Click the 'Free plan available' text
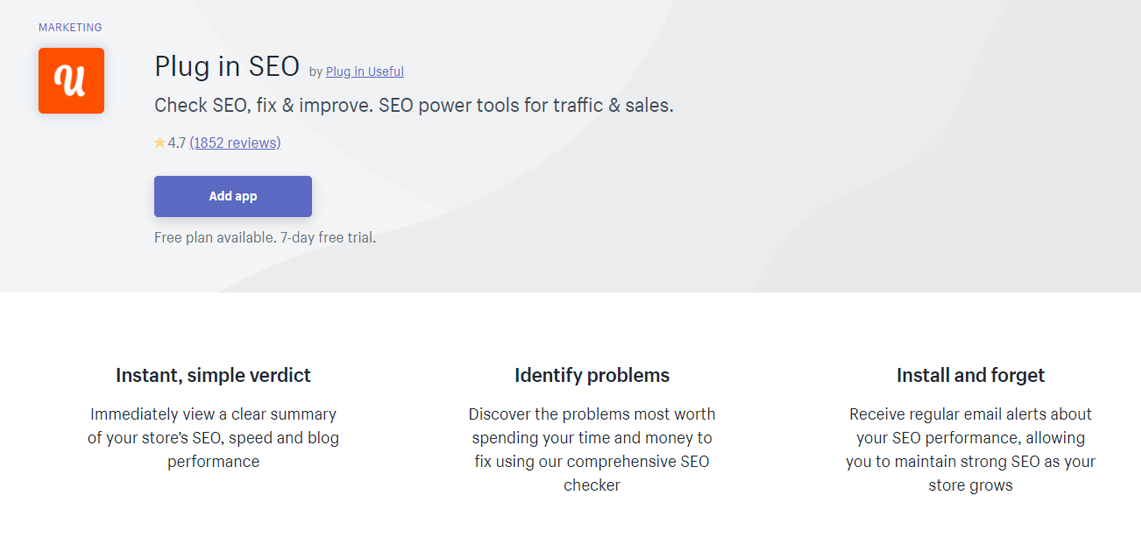 click(215, 238)
